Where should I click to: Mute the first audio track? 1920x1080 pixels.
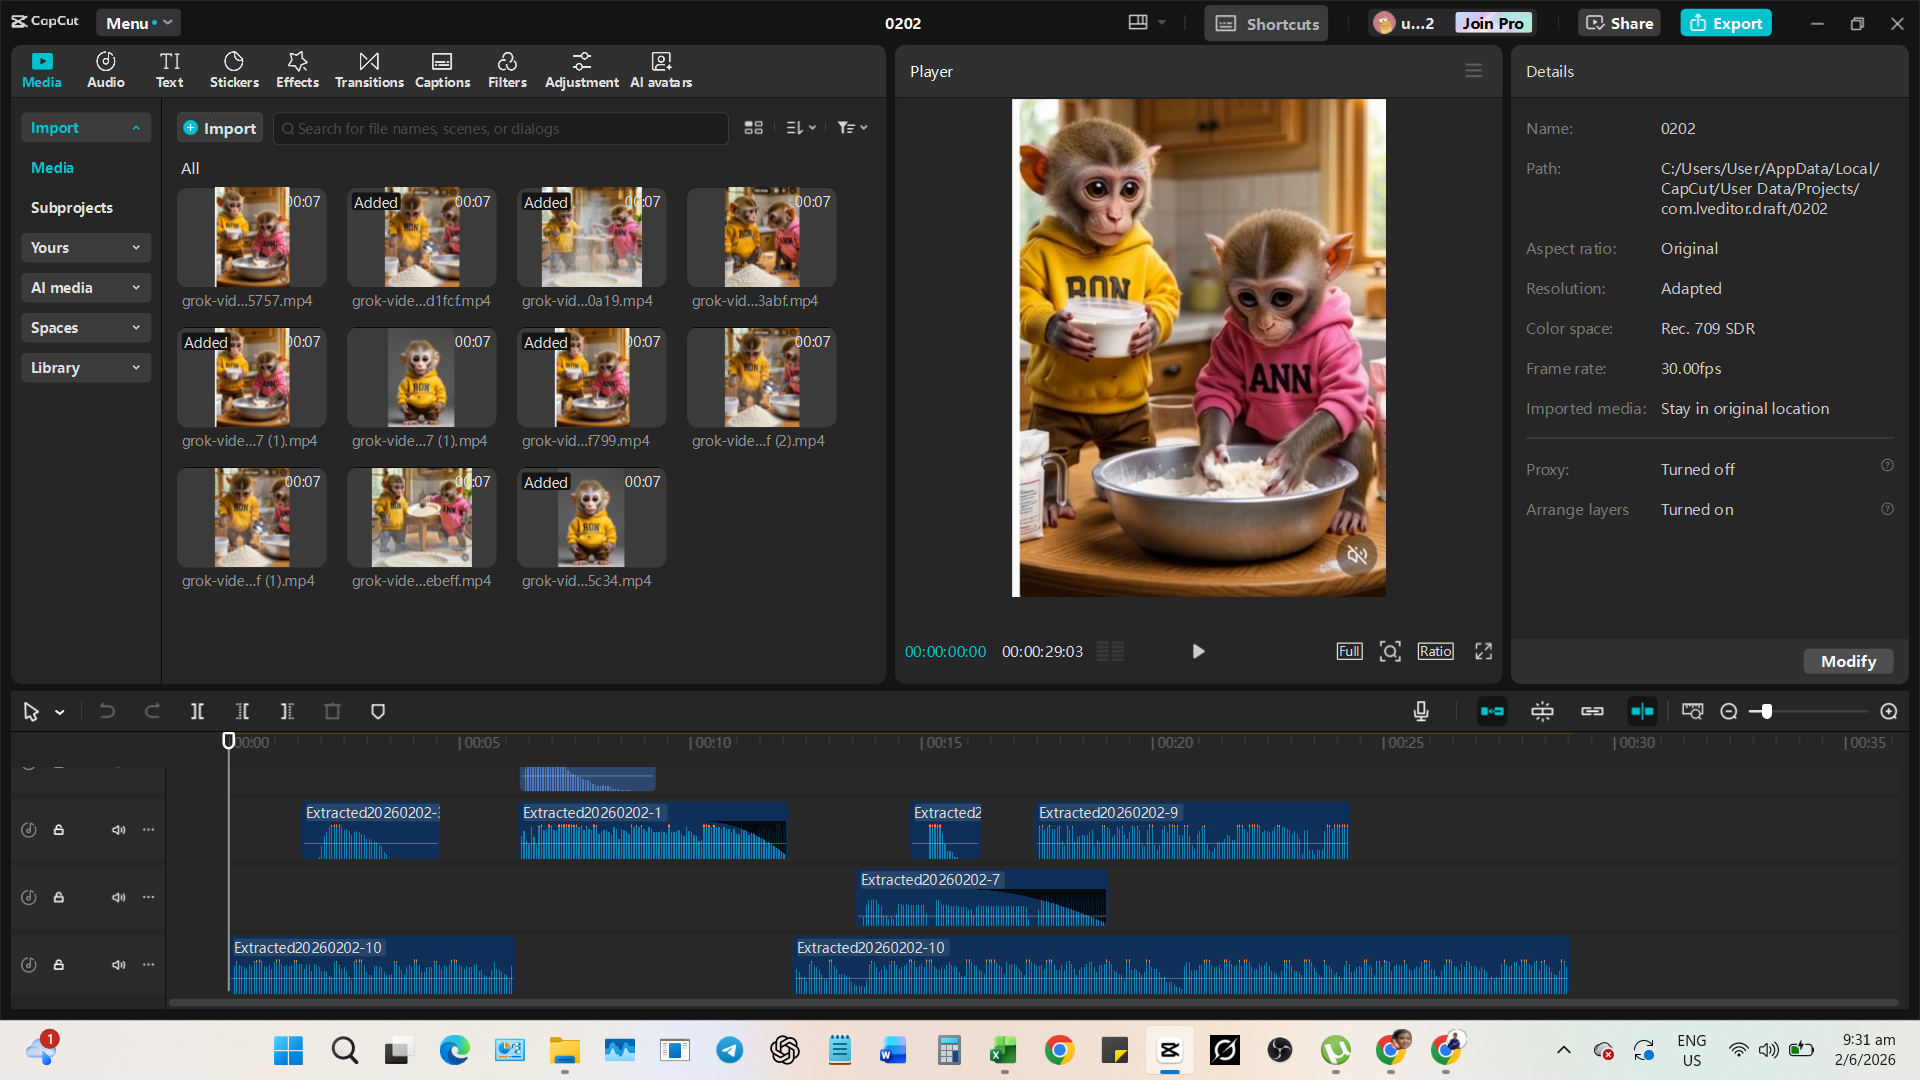pyautogui.click(x=118, y=830)
